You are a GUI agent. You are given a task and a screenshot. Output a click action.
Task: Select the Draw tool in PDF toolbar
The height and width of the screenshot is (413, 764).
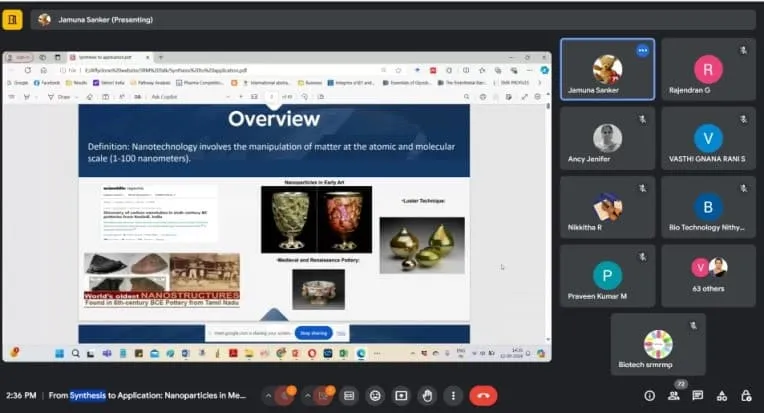59,97
